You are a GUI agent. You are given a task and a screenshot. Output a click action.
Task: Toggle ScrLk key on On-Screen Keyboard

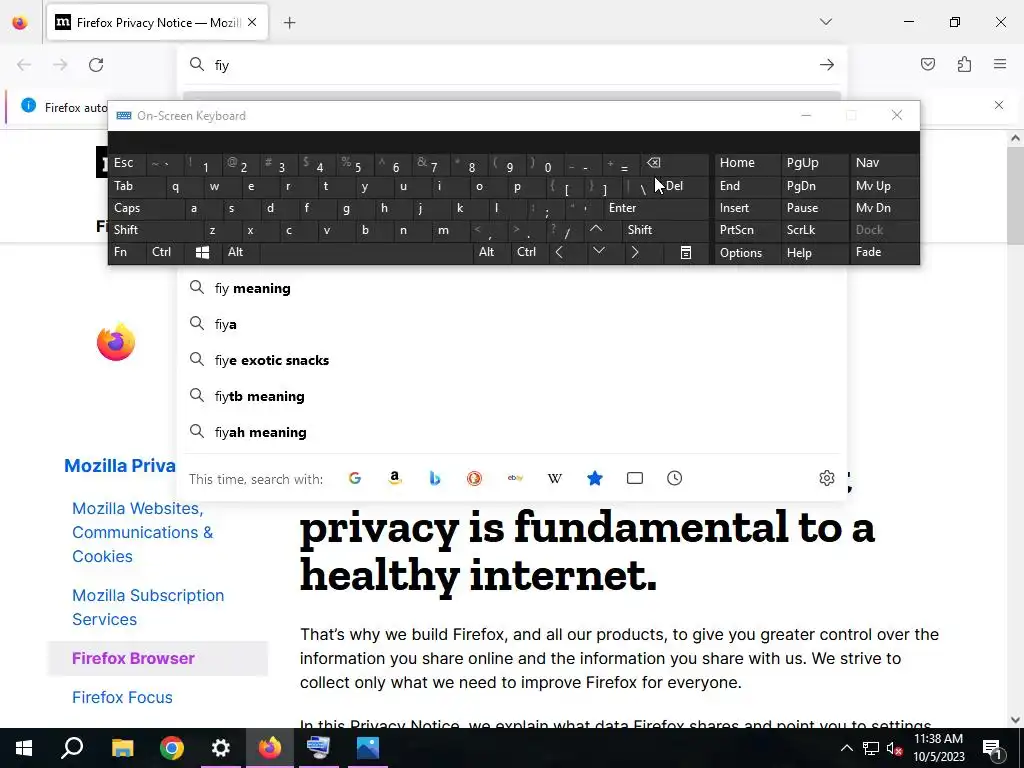tap(814, 230)
